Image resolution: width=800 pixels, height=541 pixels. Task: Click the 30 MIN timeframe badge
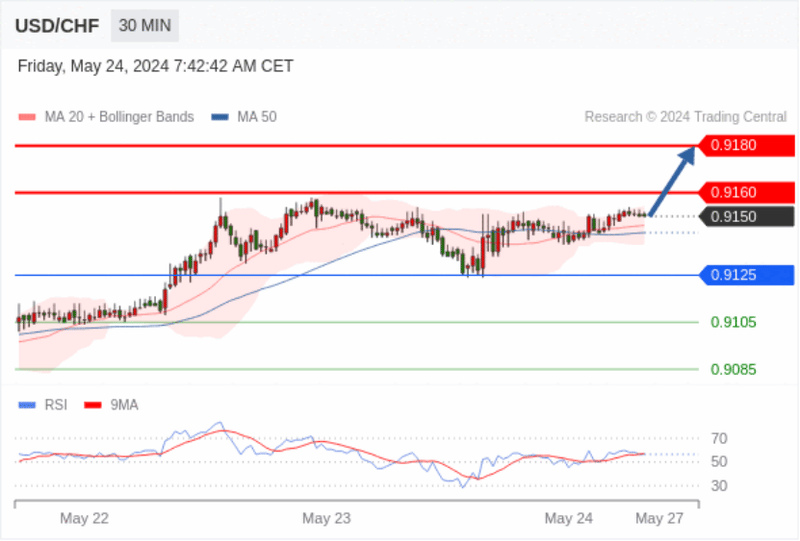[x=145, y=25]
